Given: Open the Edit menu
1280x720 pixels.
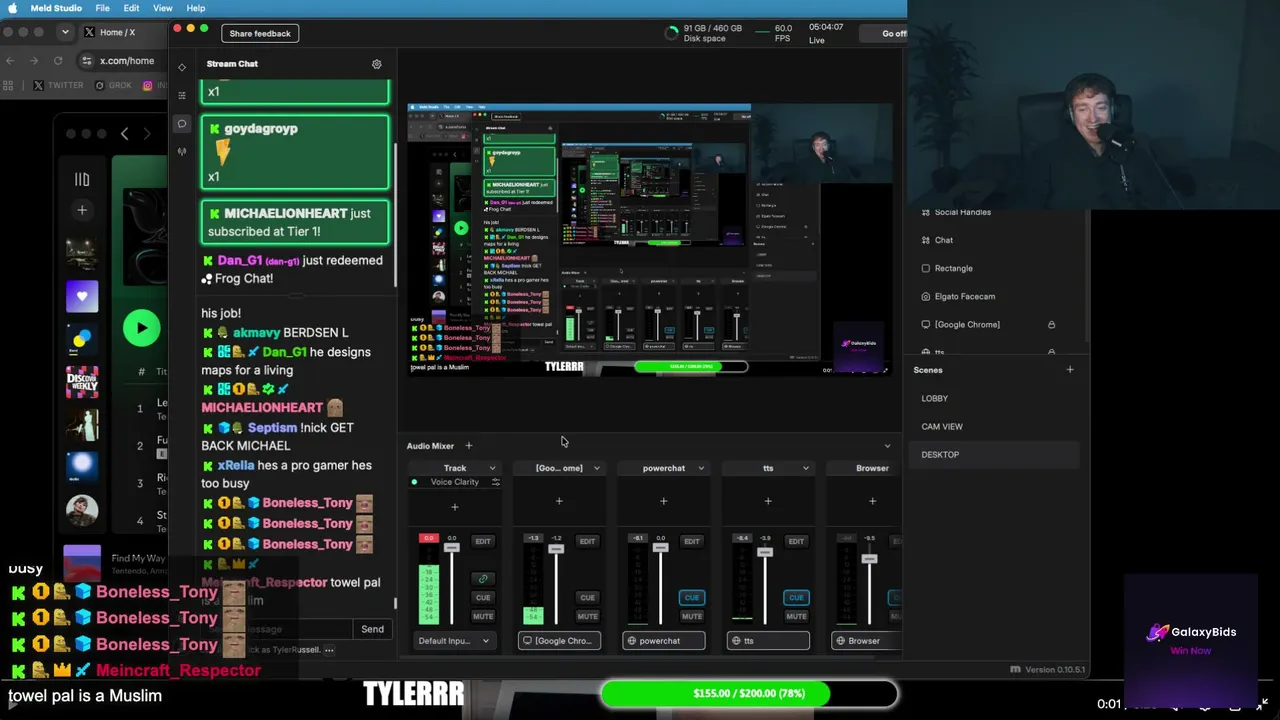Looking at the screenshot, I should pyautogui.click(x=131, y=8).
